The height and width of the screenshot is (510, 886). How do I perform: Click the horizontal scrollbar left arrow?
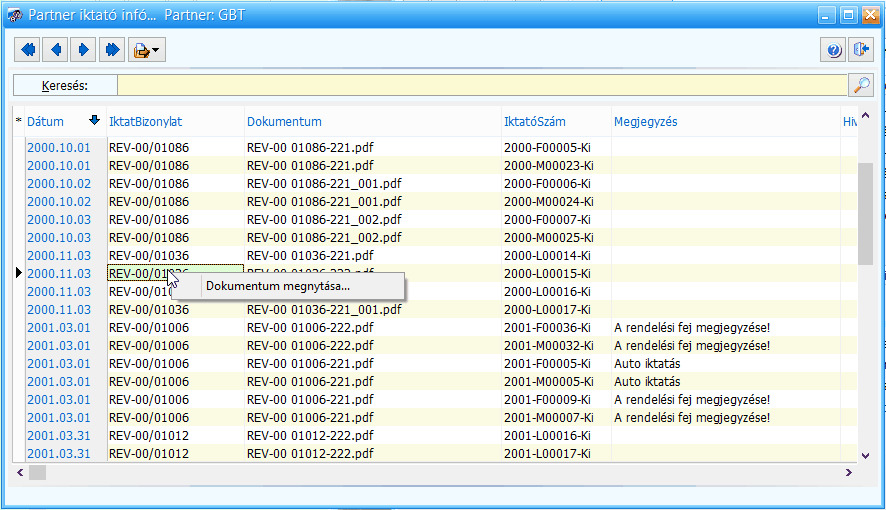pyautogui.click(x=20, y=472)
